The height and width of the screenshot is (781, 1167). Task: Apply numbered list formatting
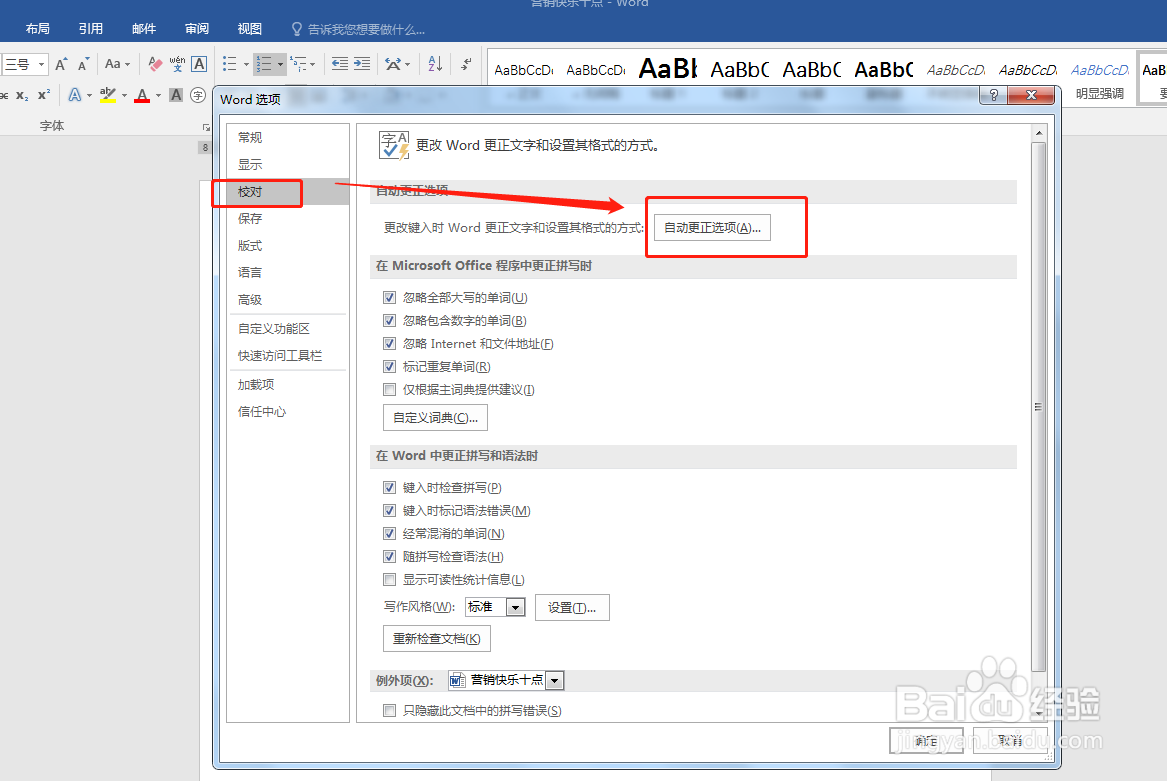tap(263, 64)
